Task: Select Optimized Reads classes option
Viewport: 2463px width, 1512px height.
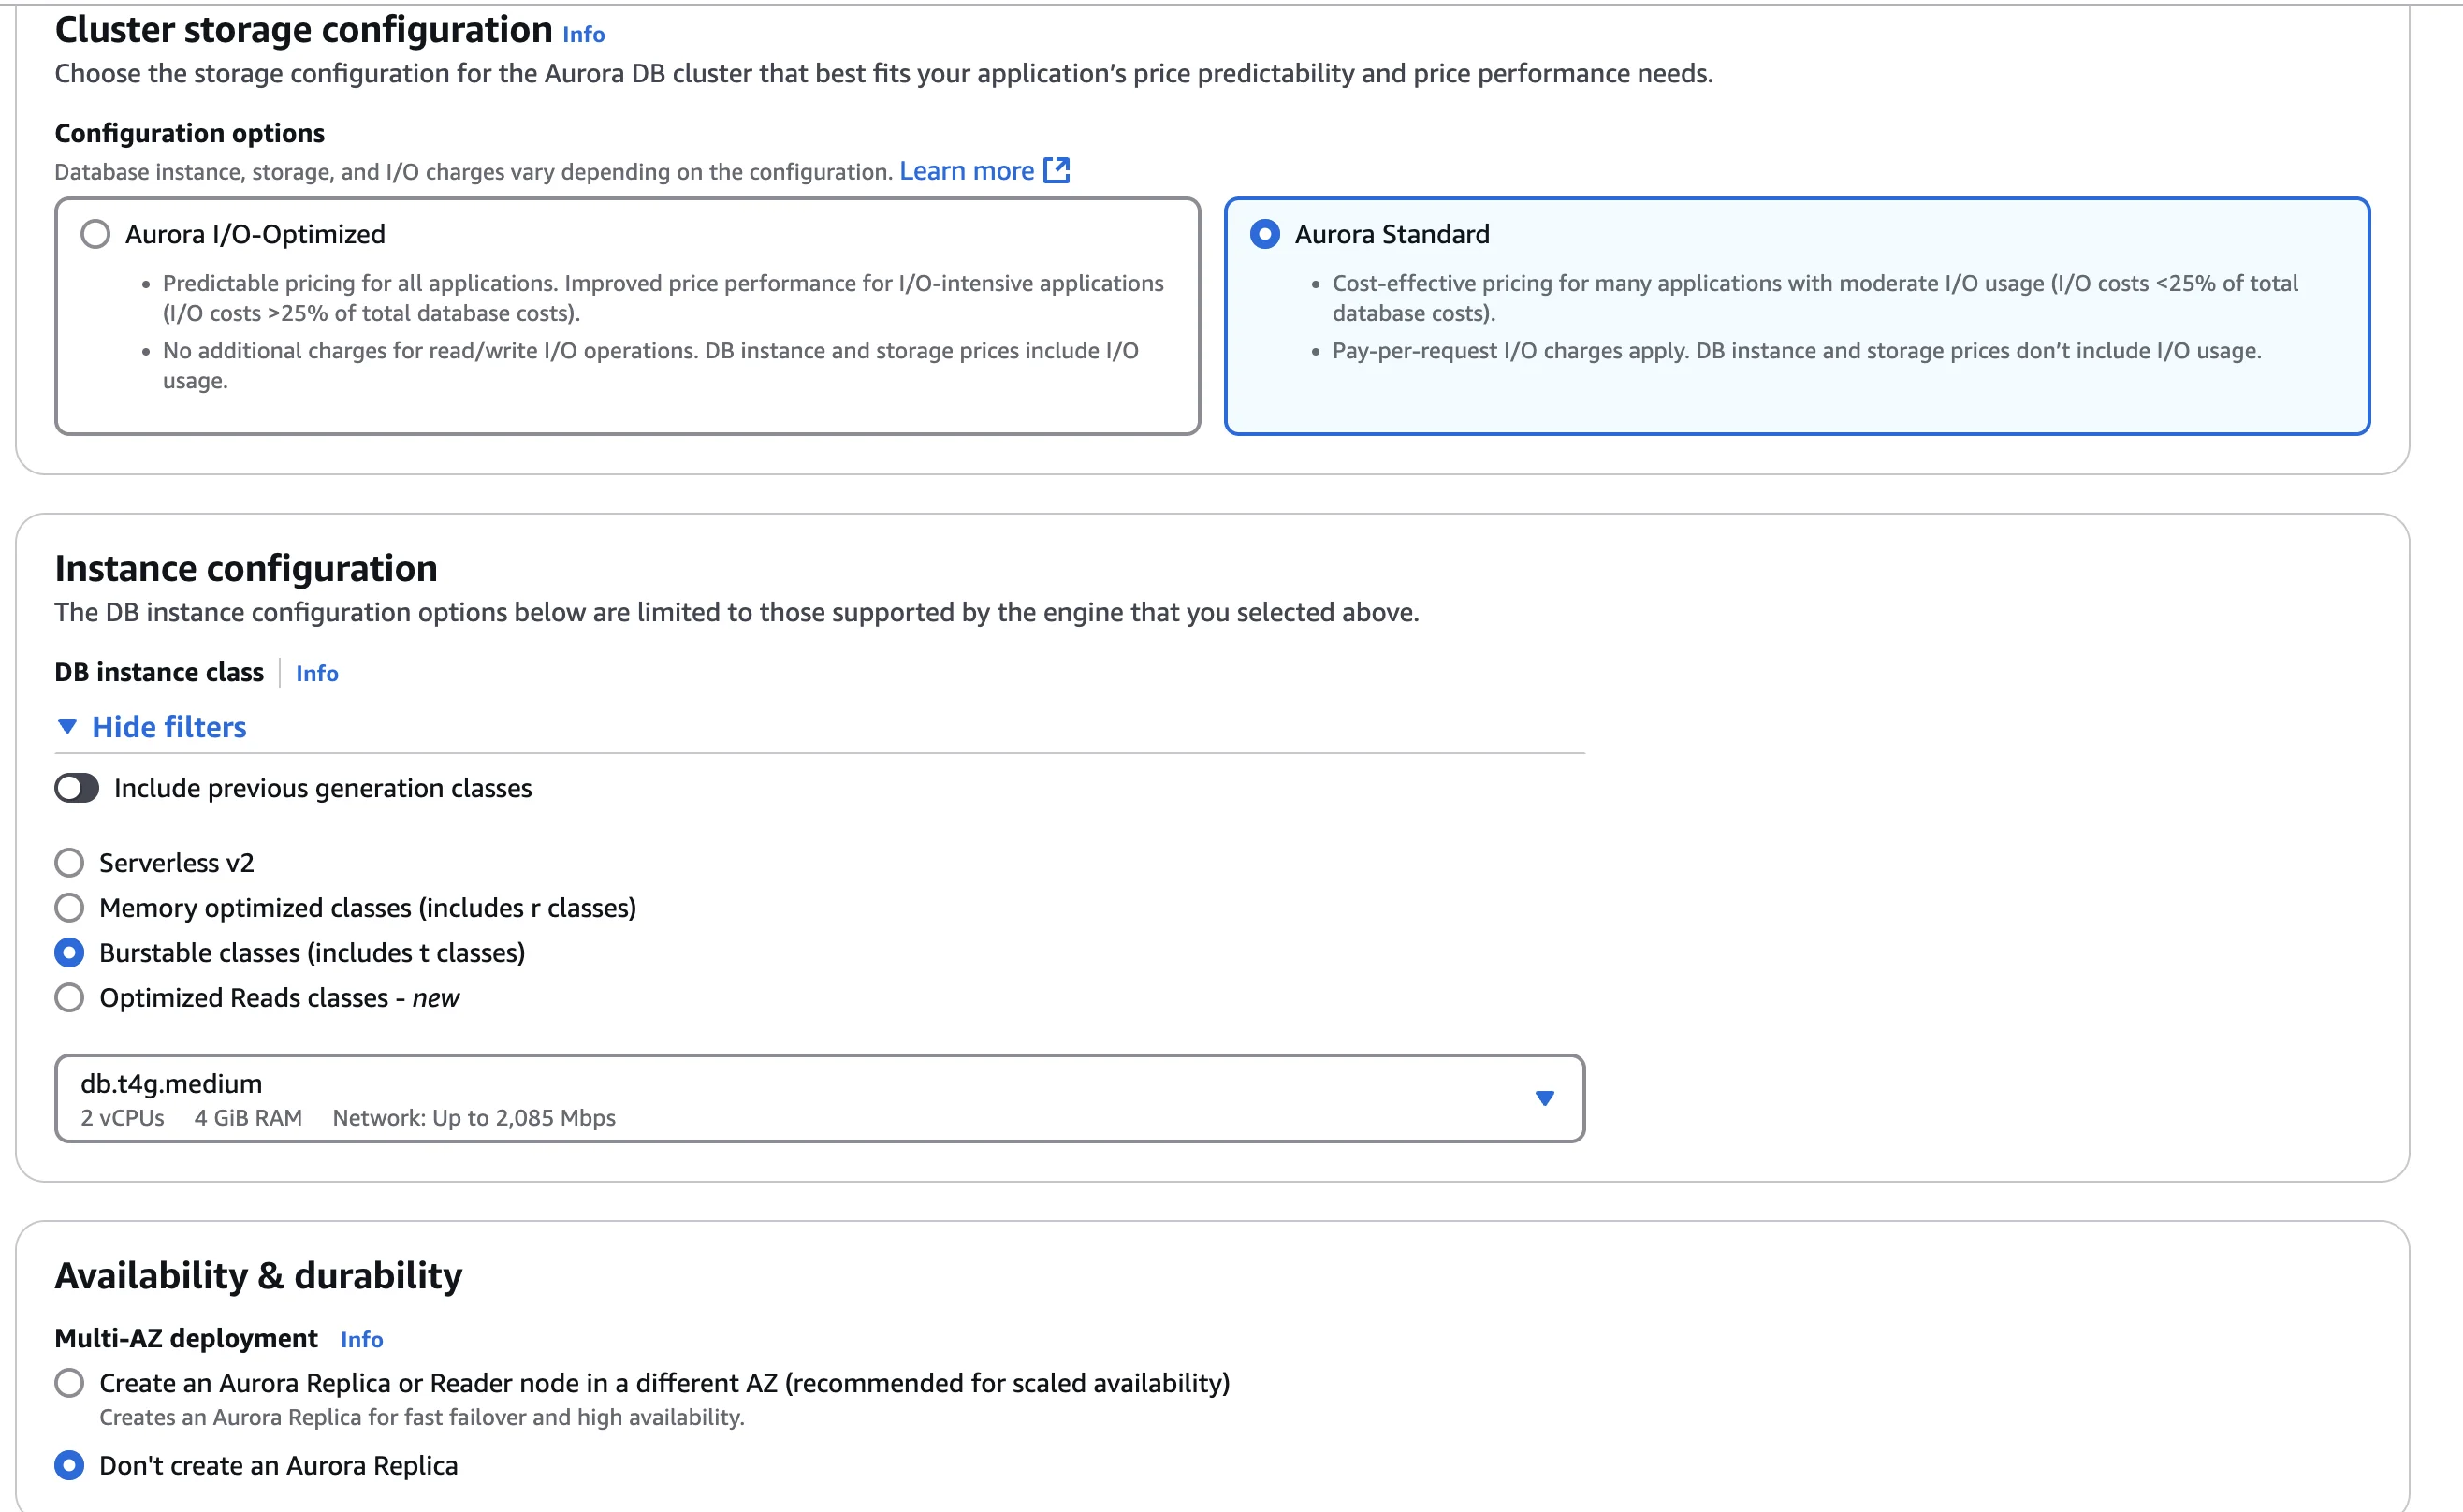Action: (x=69, y=997)
